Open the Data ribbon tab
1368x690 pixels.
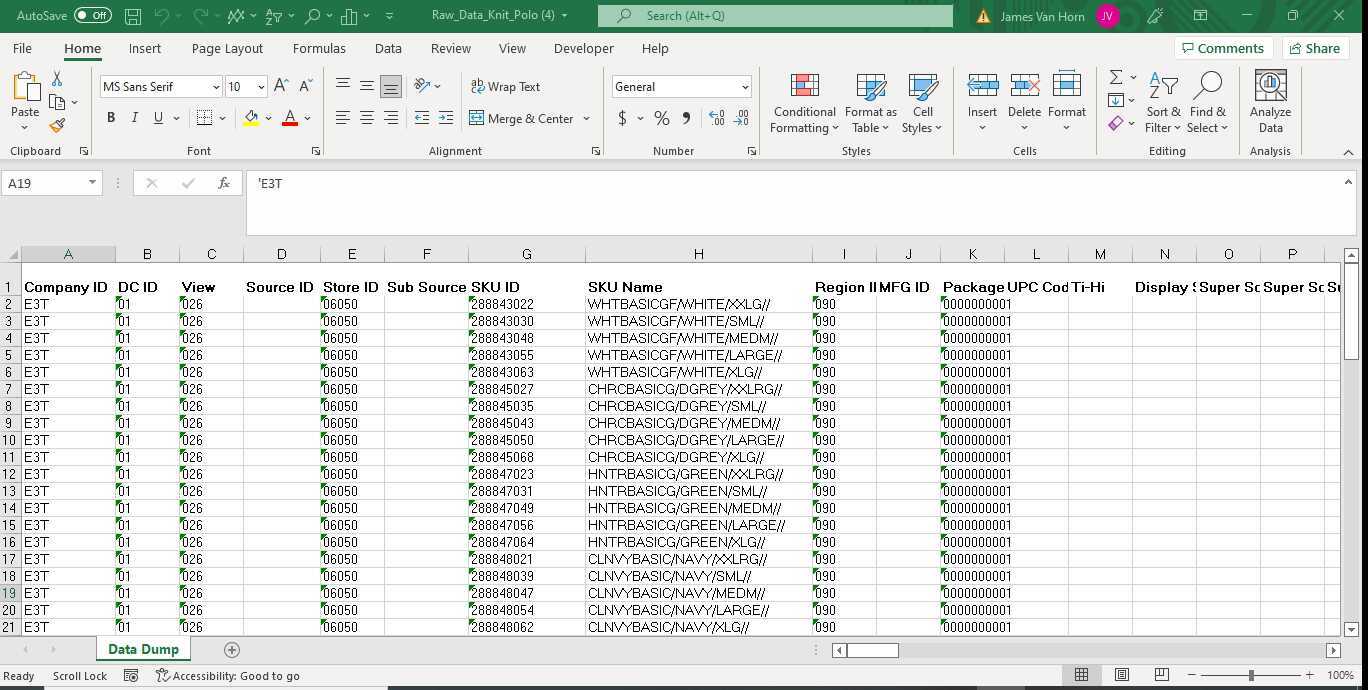click(388, 48)
